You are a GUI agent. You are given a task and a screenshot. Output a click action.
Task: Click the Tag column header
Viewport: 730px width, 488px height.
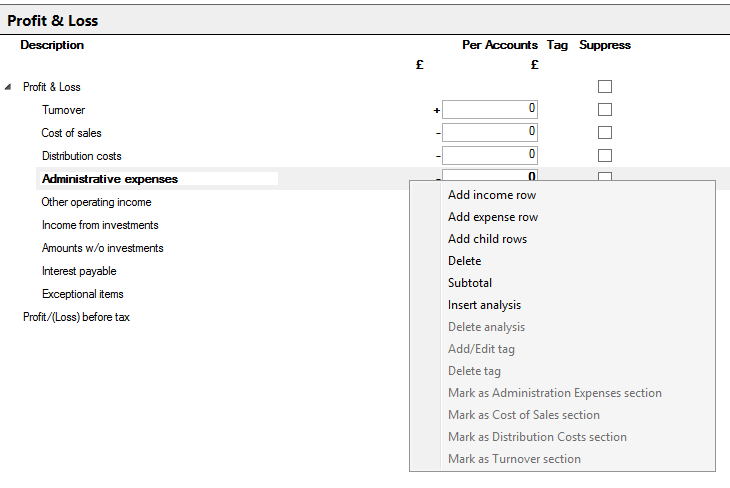click(557, 45)
